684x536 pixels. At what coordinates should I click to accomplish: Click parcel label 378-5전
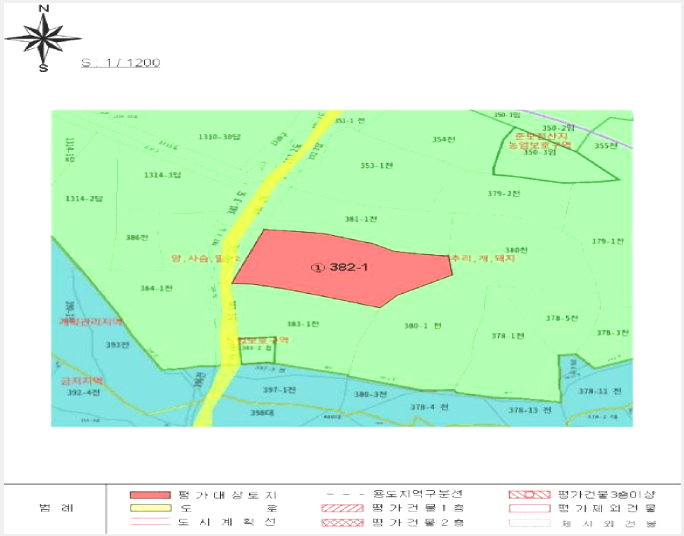pyautogui.click(x=562, y=318)
